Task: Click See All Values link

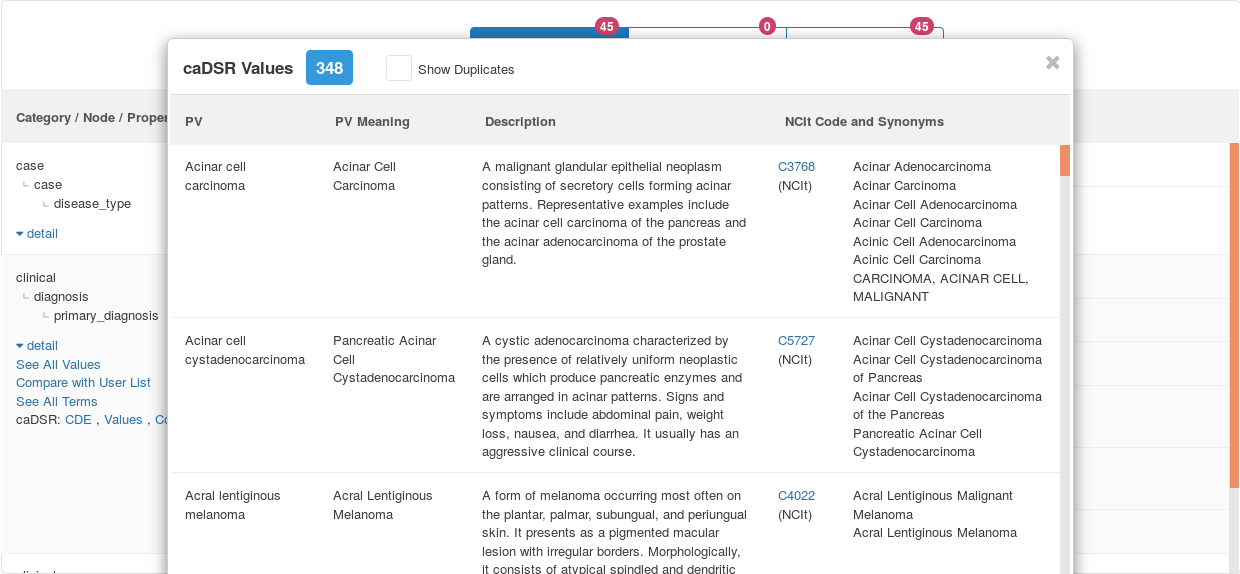Action: [x=58, y=365]
